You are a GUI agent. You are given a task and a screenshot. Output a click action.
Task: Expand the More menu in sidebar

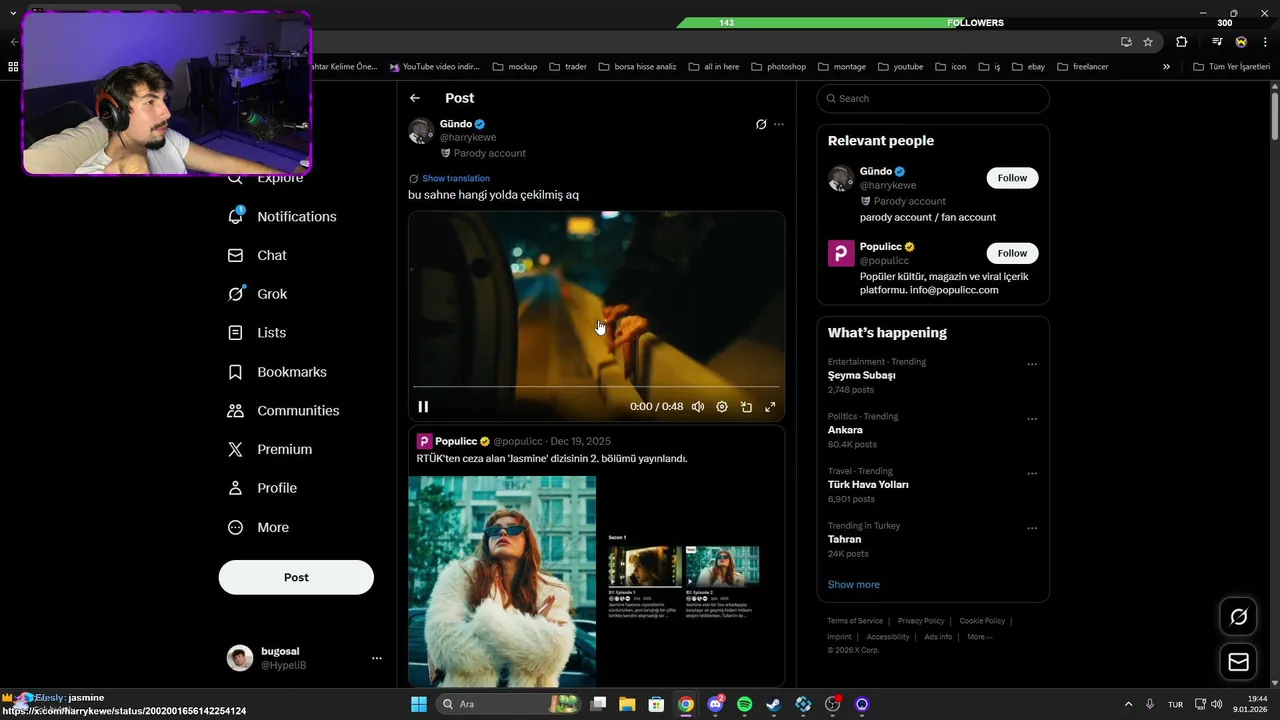point(259,527)
